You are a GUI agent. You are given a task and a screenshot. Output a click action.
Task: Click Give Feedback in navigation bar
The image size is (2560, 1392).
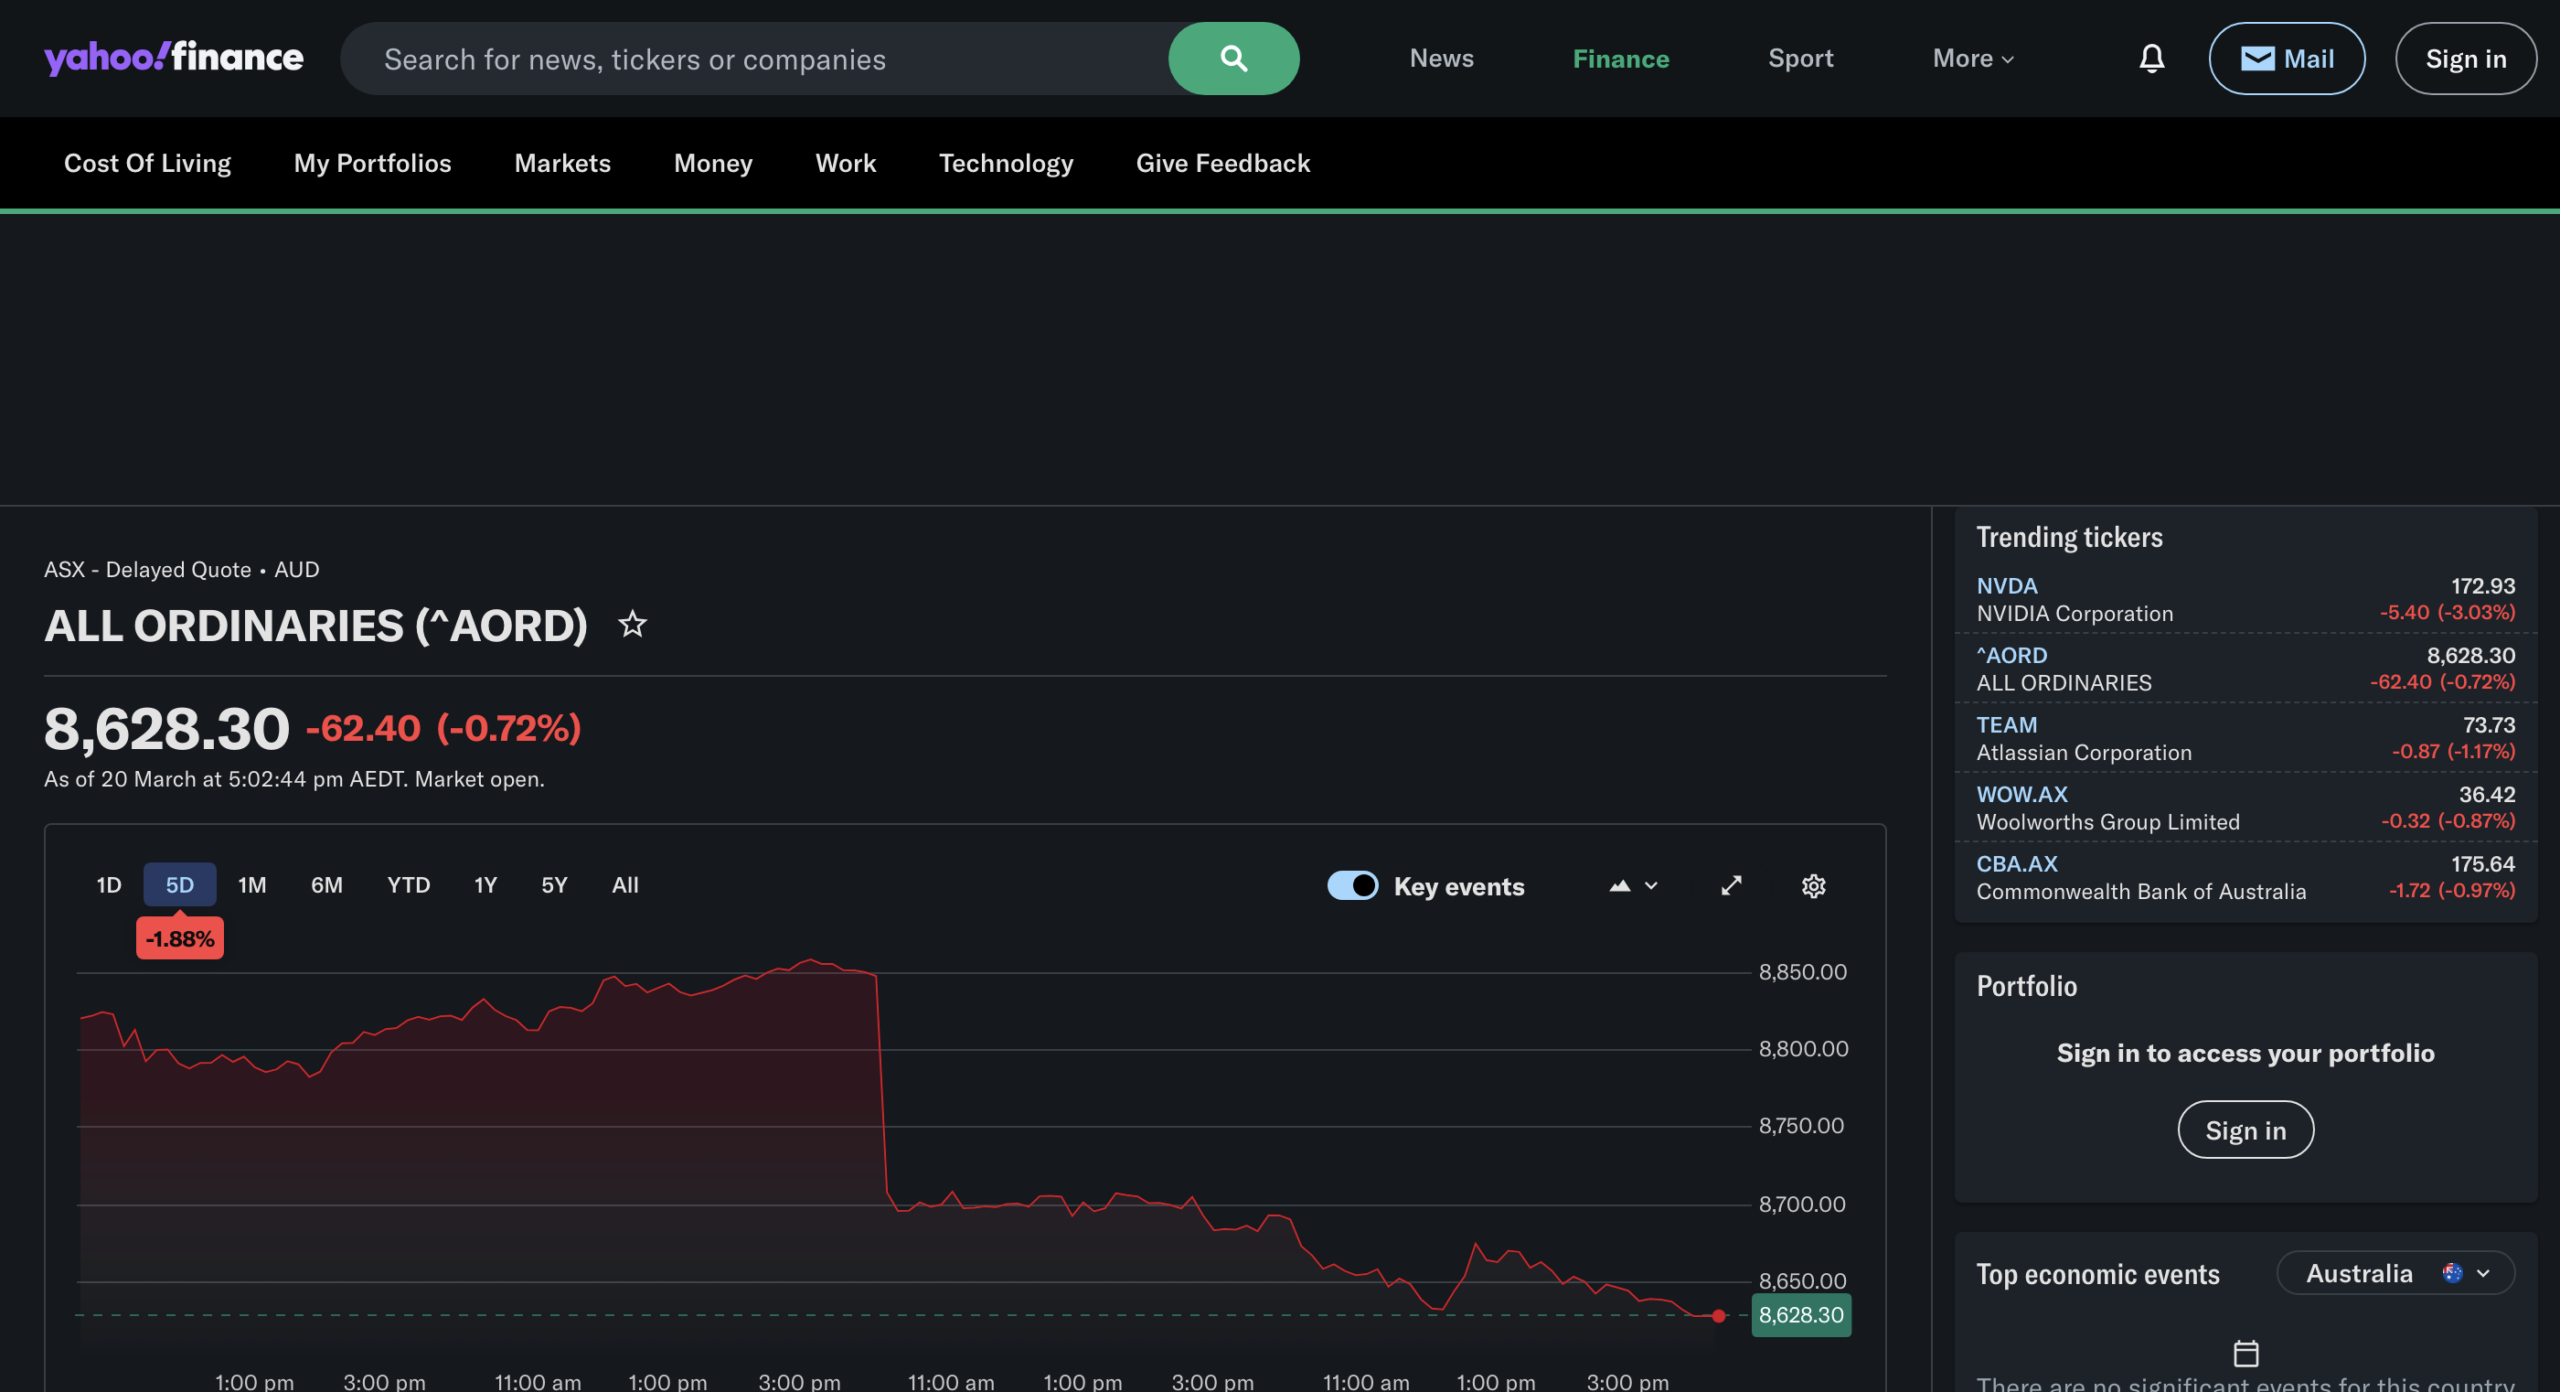tap(1223, 163)
